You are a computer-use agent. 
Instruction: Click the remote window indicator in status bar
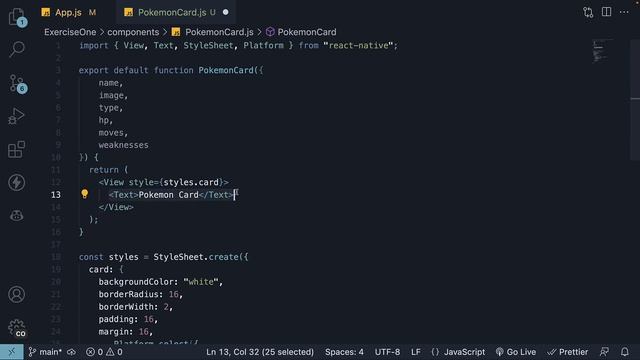(x=11, y=352)
